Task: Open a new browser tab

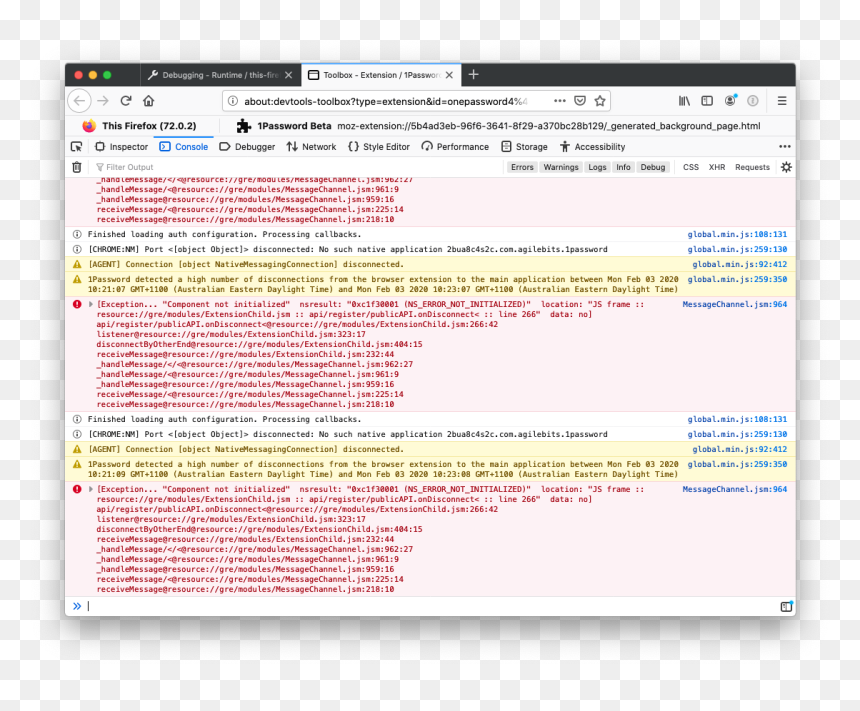Action: pos(474,75)
